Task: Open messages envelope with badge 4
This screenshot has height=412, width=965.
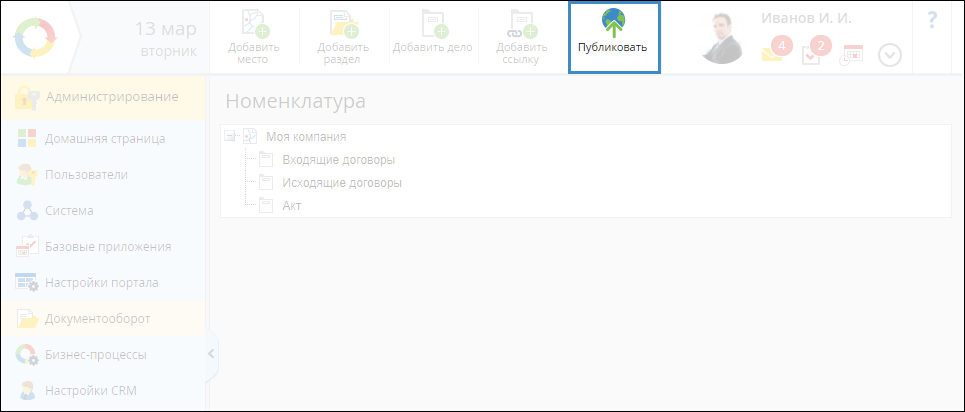Action: pyautogui.click(x=774, y=53)
